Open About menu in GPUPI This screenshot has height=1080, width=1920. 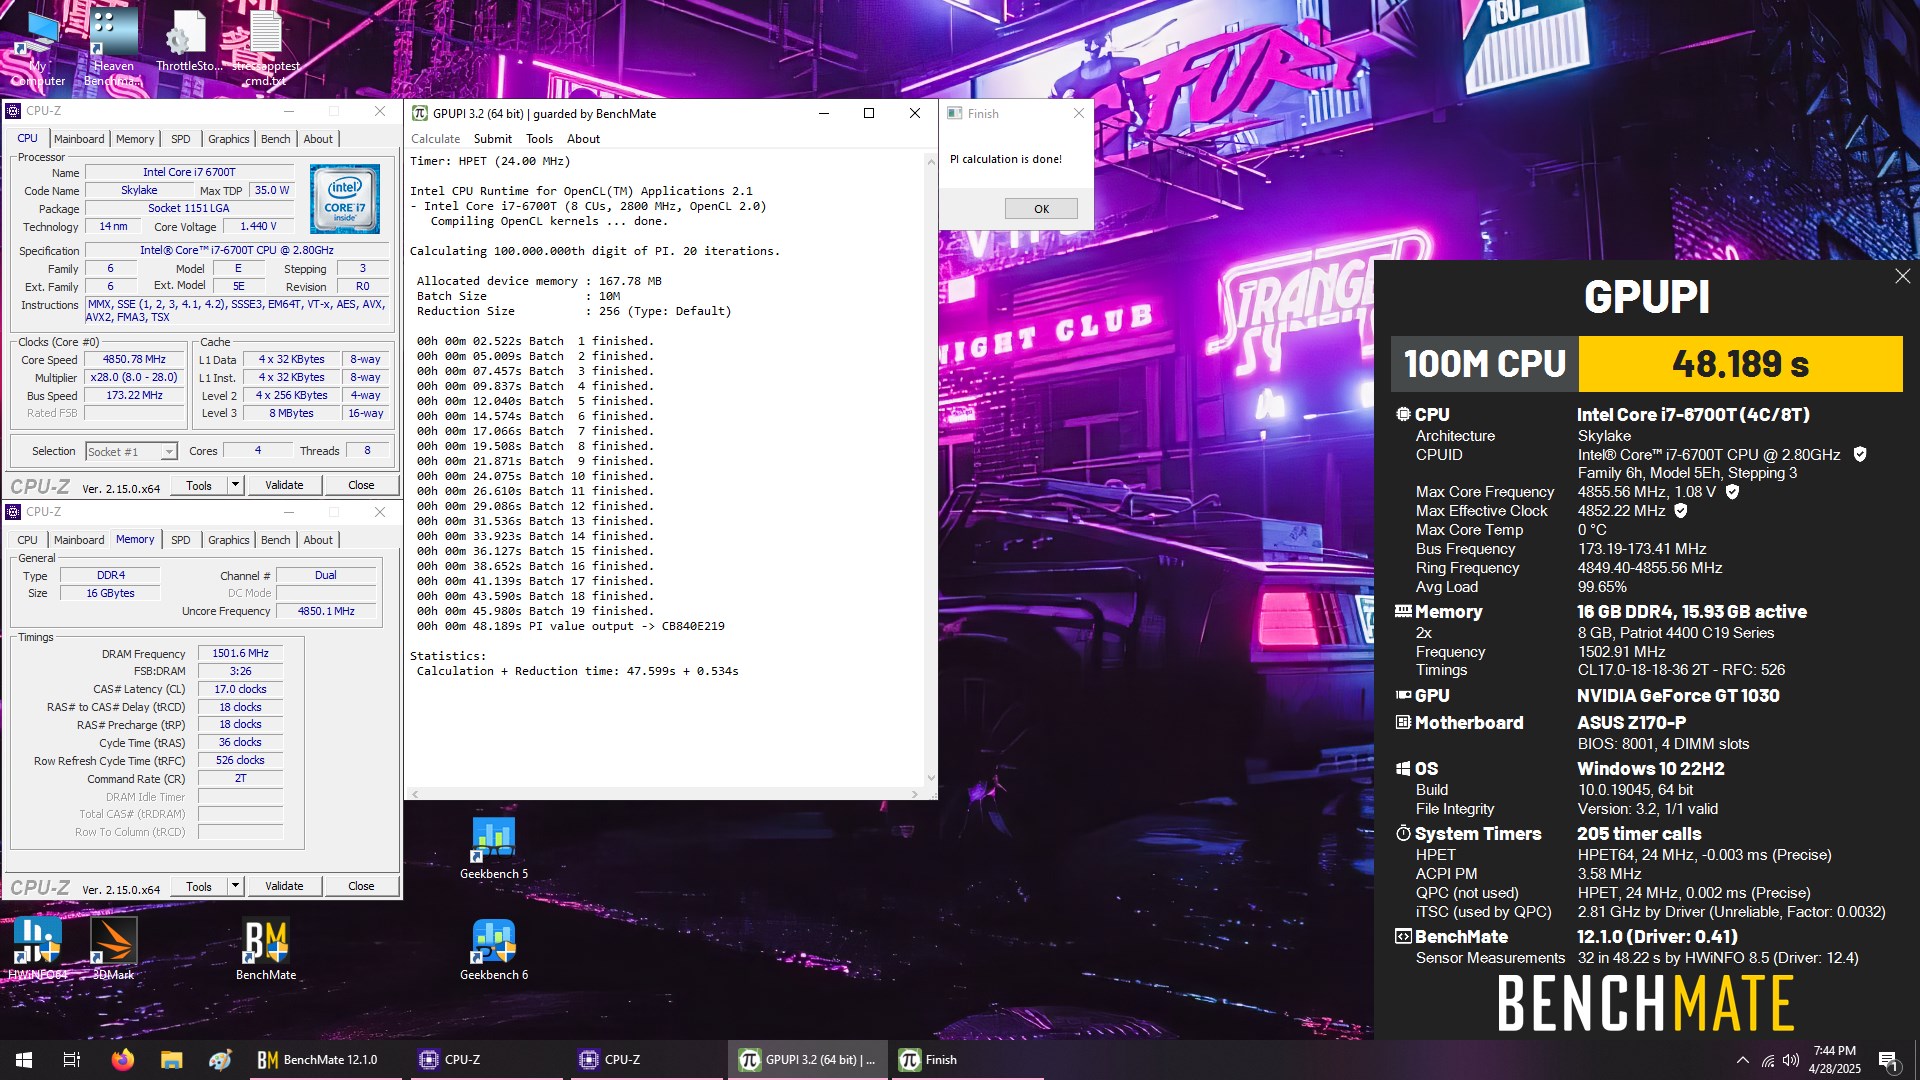point(583,139)
